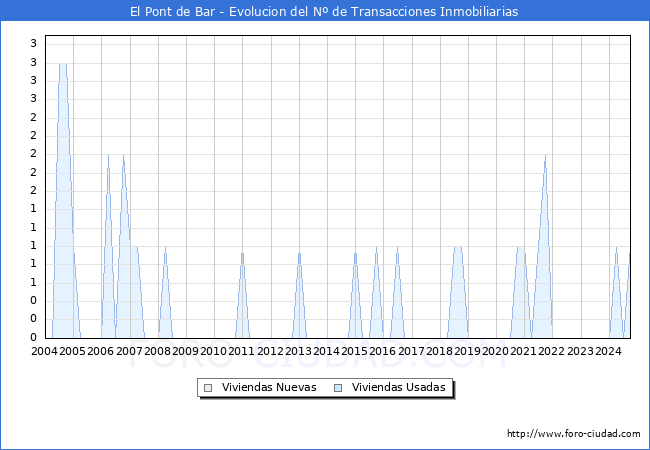Screen dimensions: 650x450
Task: Click the Viviendas Nuevas legend swatch
Action: (208, 388)
